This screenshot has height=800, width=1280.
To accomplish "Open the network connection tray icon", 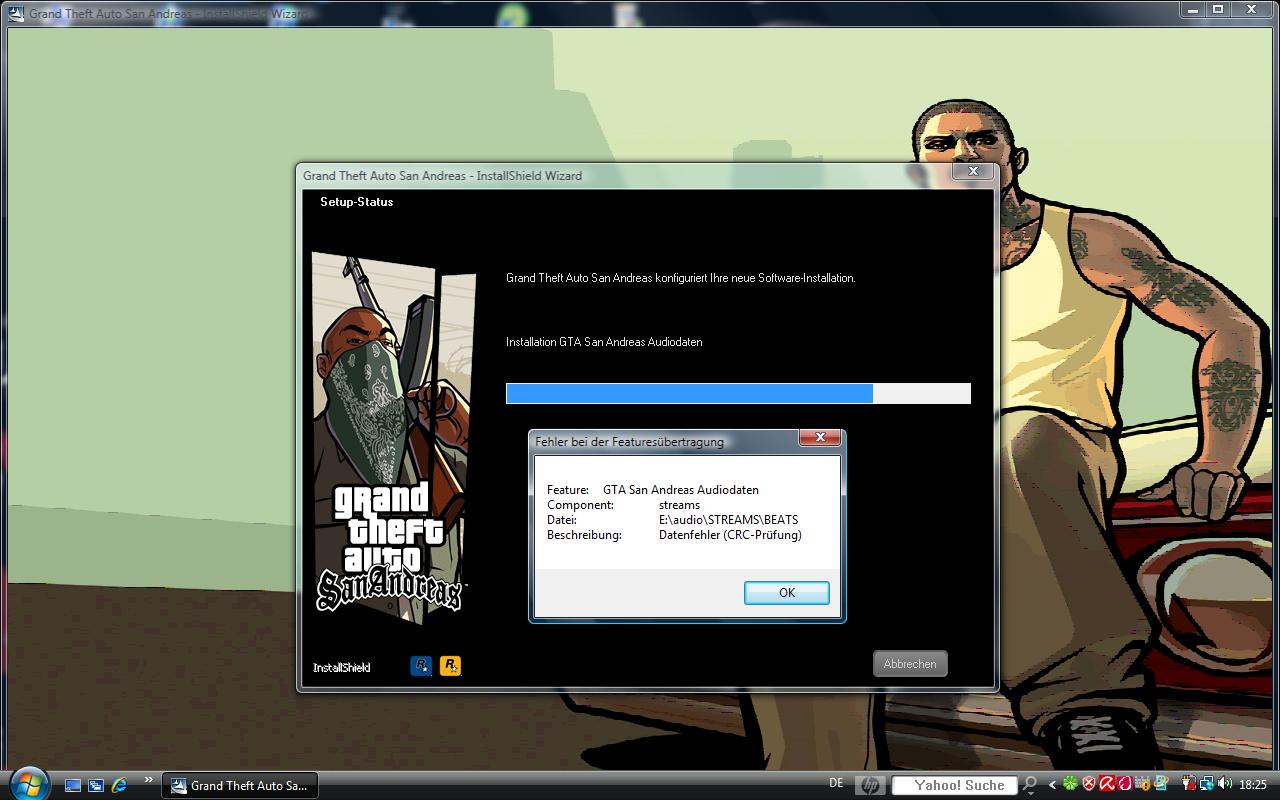I will click(1207, 785).
